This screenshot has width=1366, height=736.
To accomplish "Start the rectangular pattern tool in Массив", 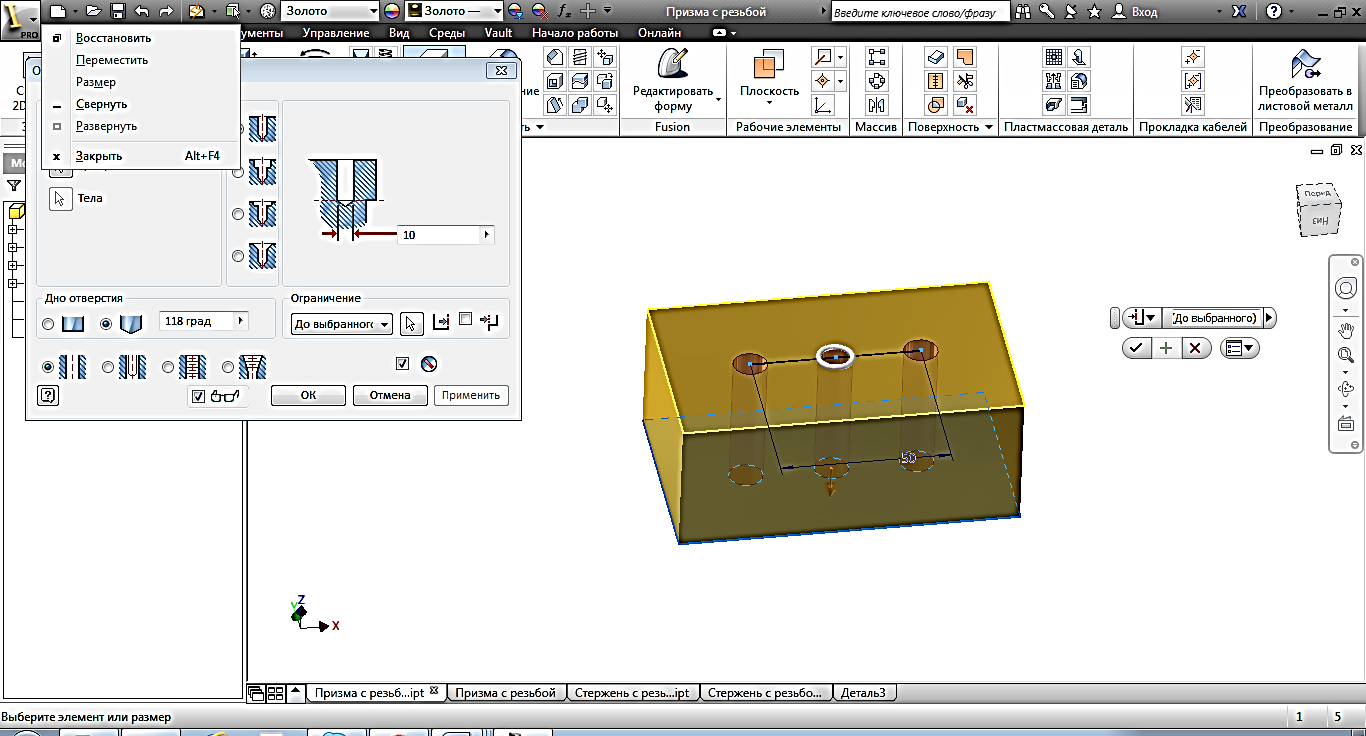I will pos(877,58).
